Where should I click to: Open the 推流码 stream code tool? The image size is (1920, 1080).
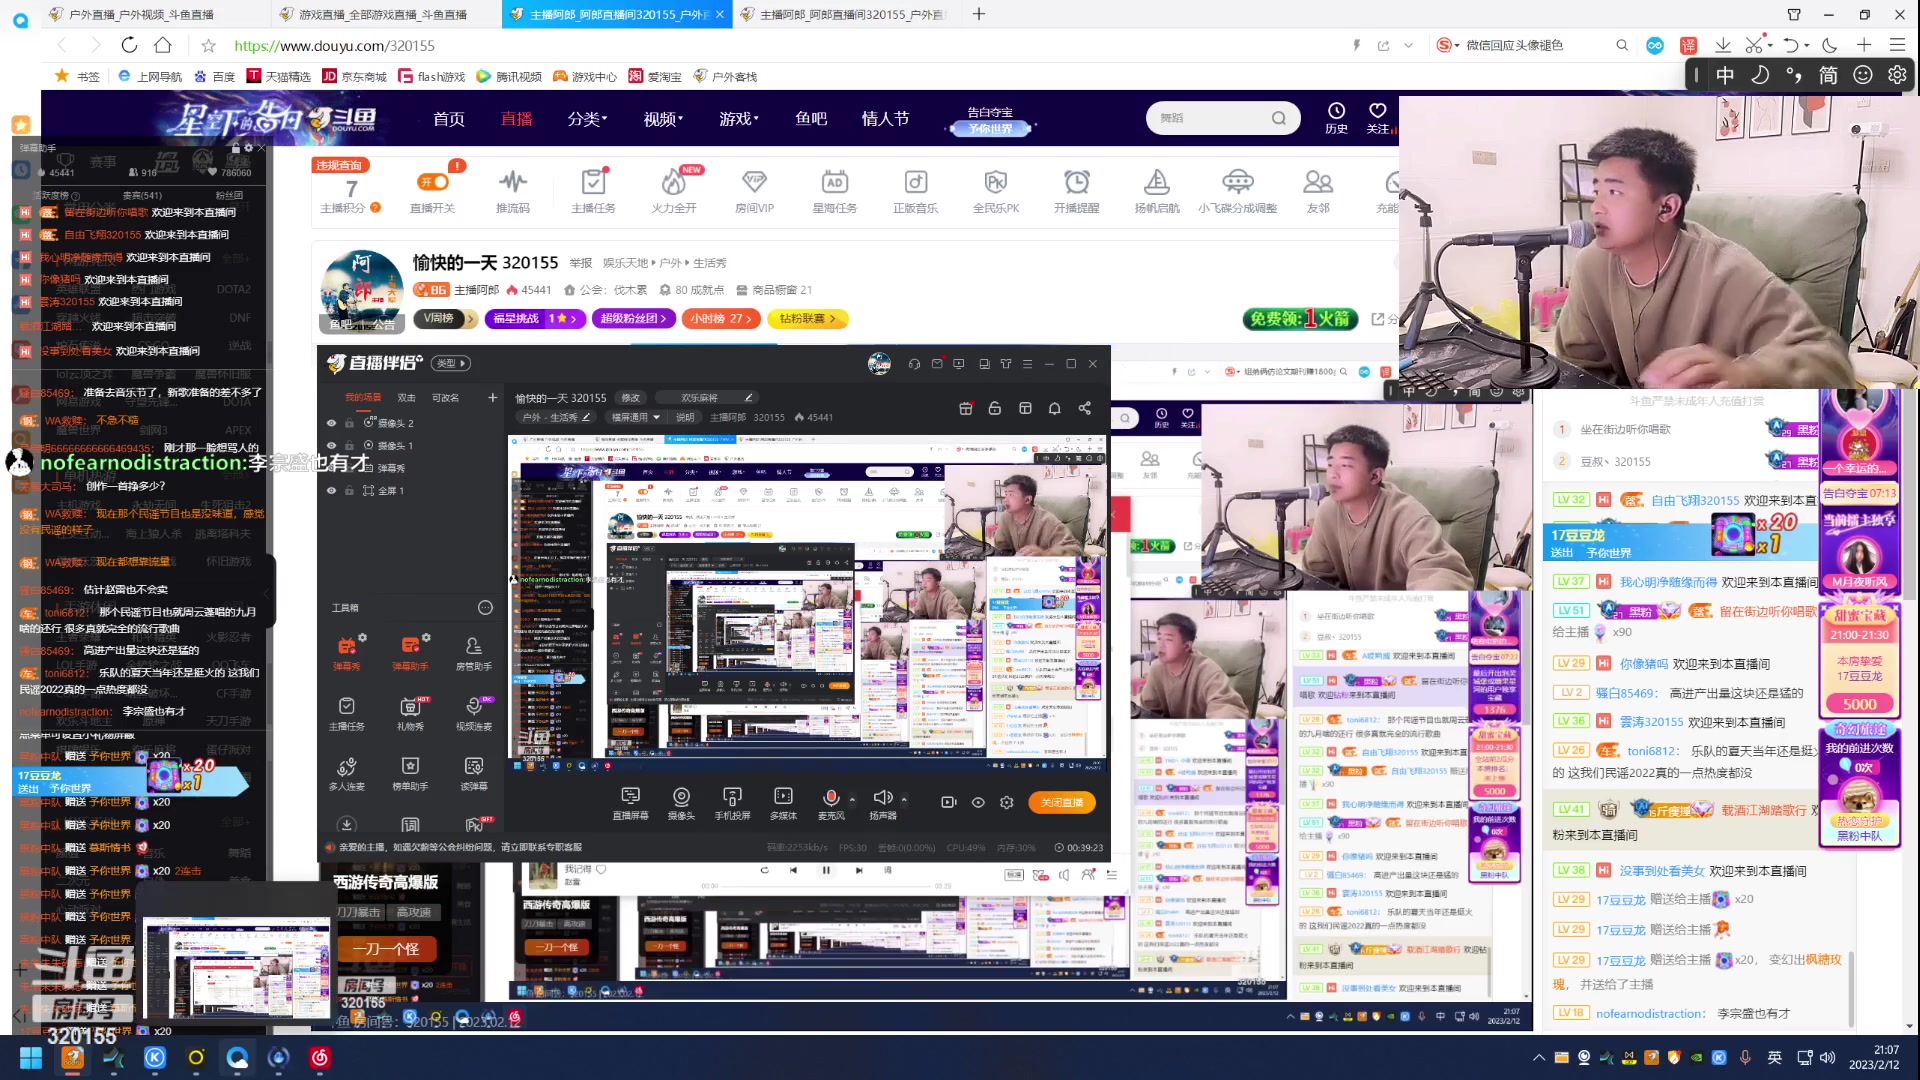[x=513, y=190]
